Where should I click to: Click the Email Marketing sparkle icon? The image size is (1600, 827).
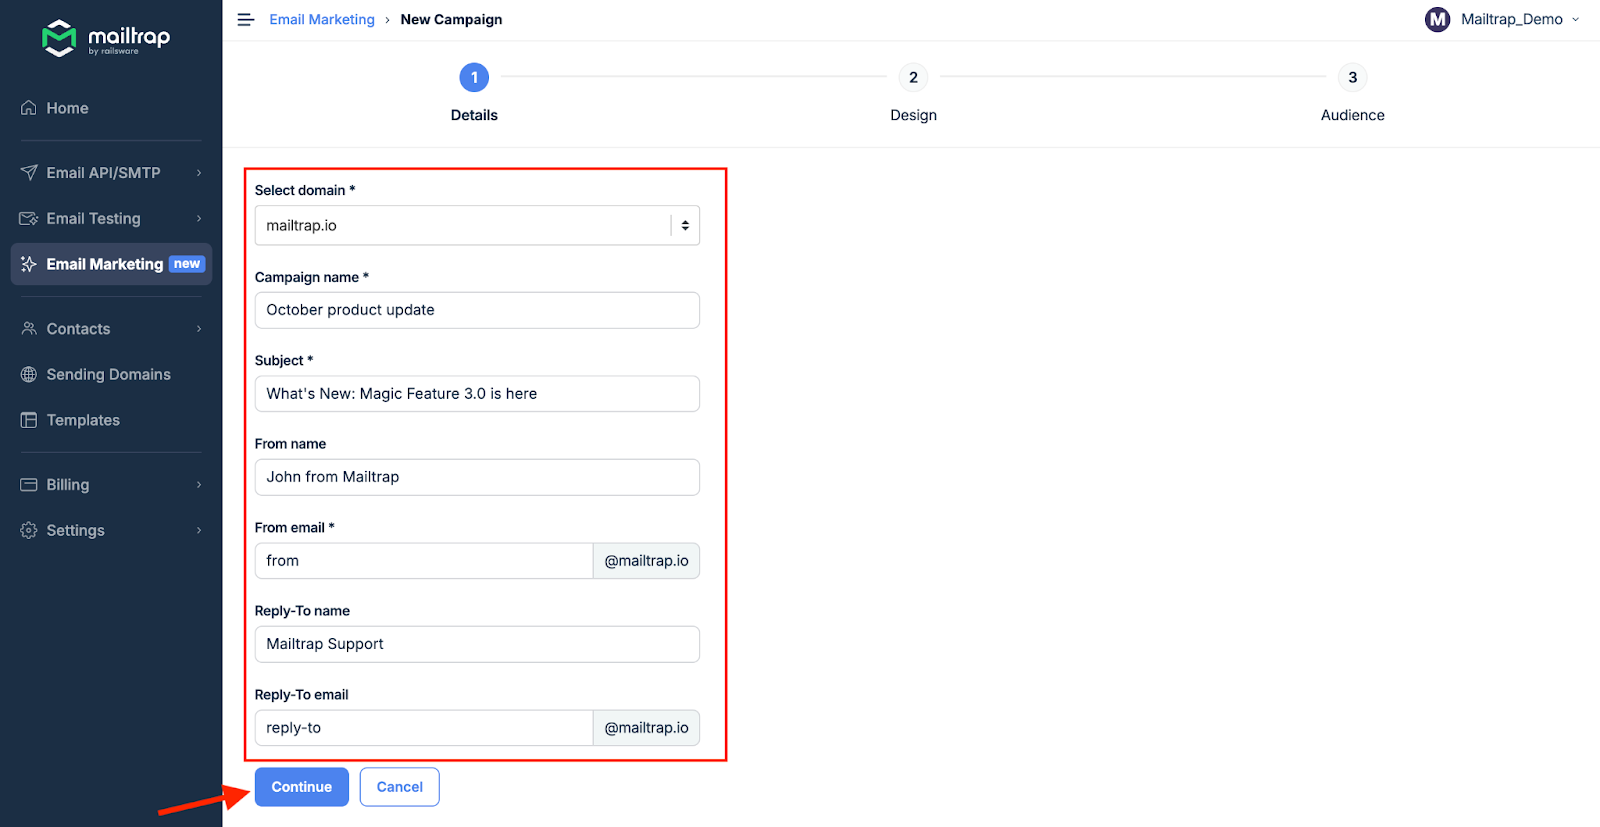(29, 264)
